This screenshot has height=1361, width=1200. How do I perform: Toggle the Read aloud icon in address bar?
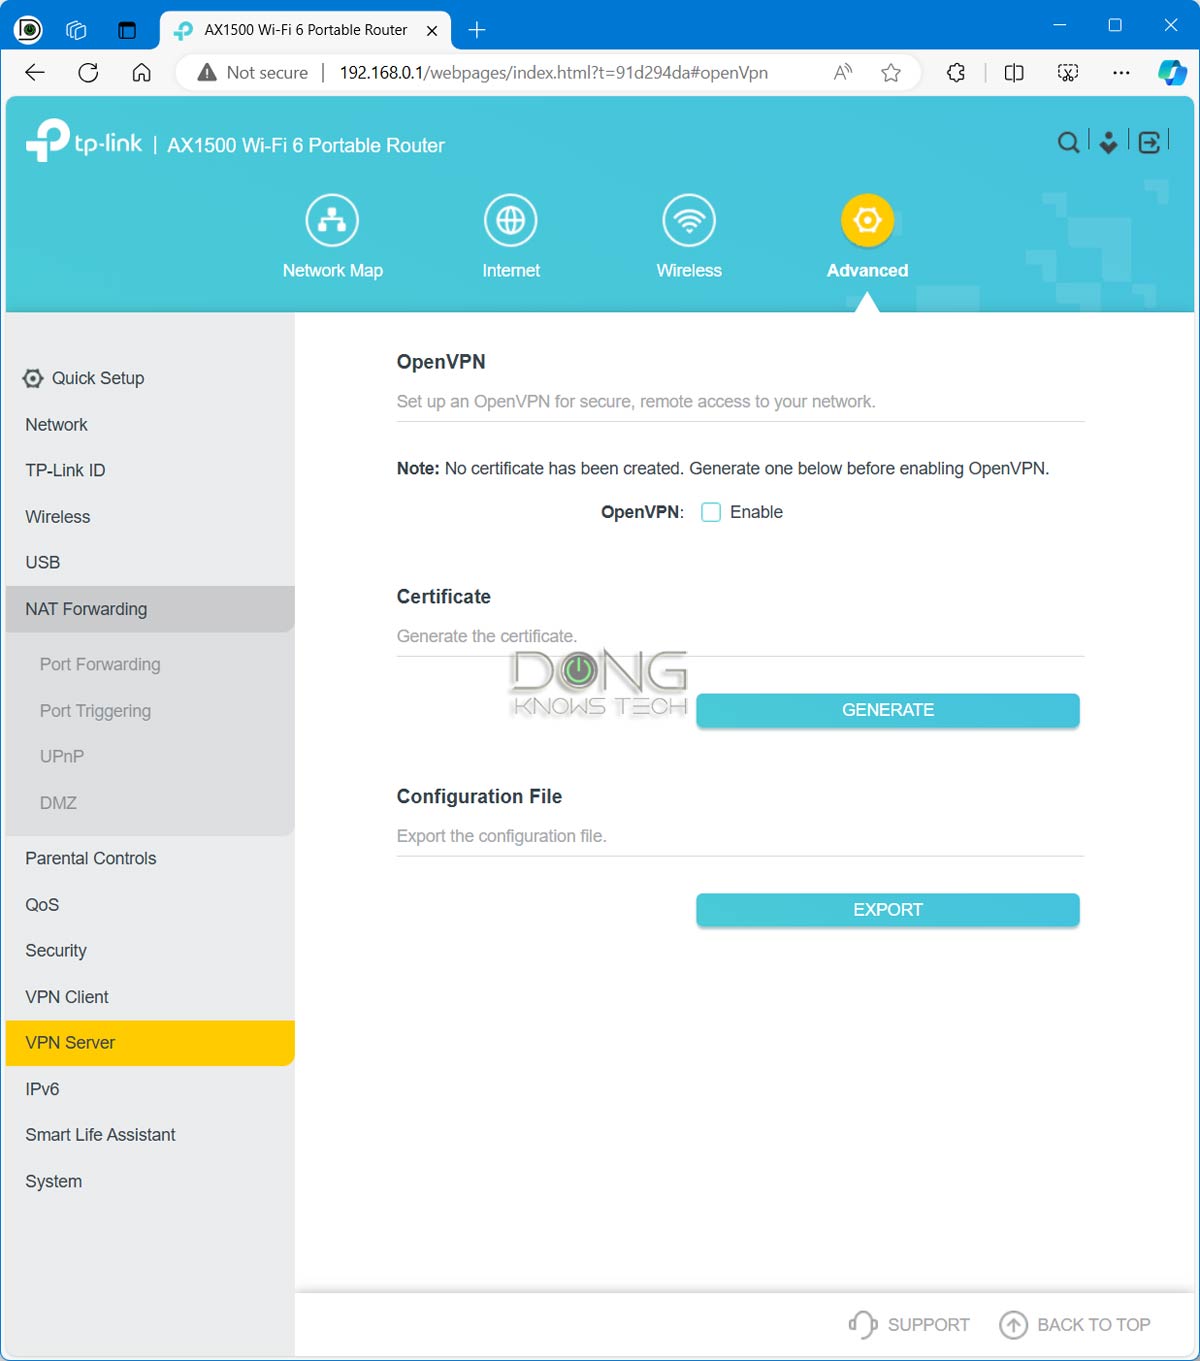pos(843,72)
